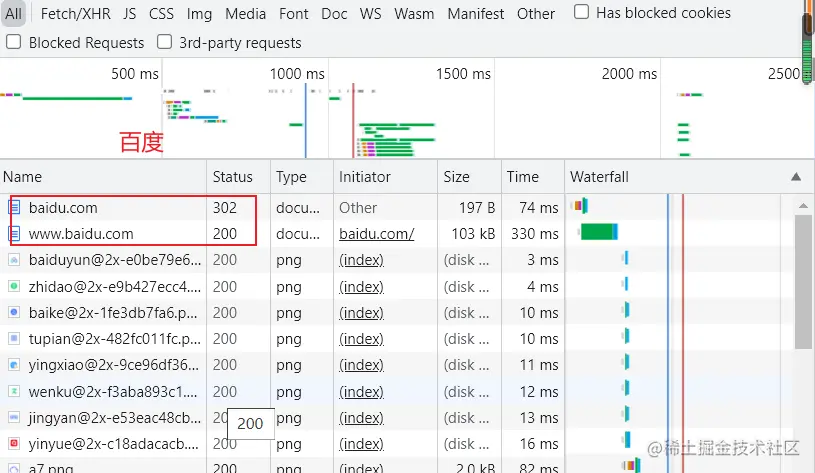Select the baike@2x png request name

tap(113, 313)
